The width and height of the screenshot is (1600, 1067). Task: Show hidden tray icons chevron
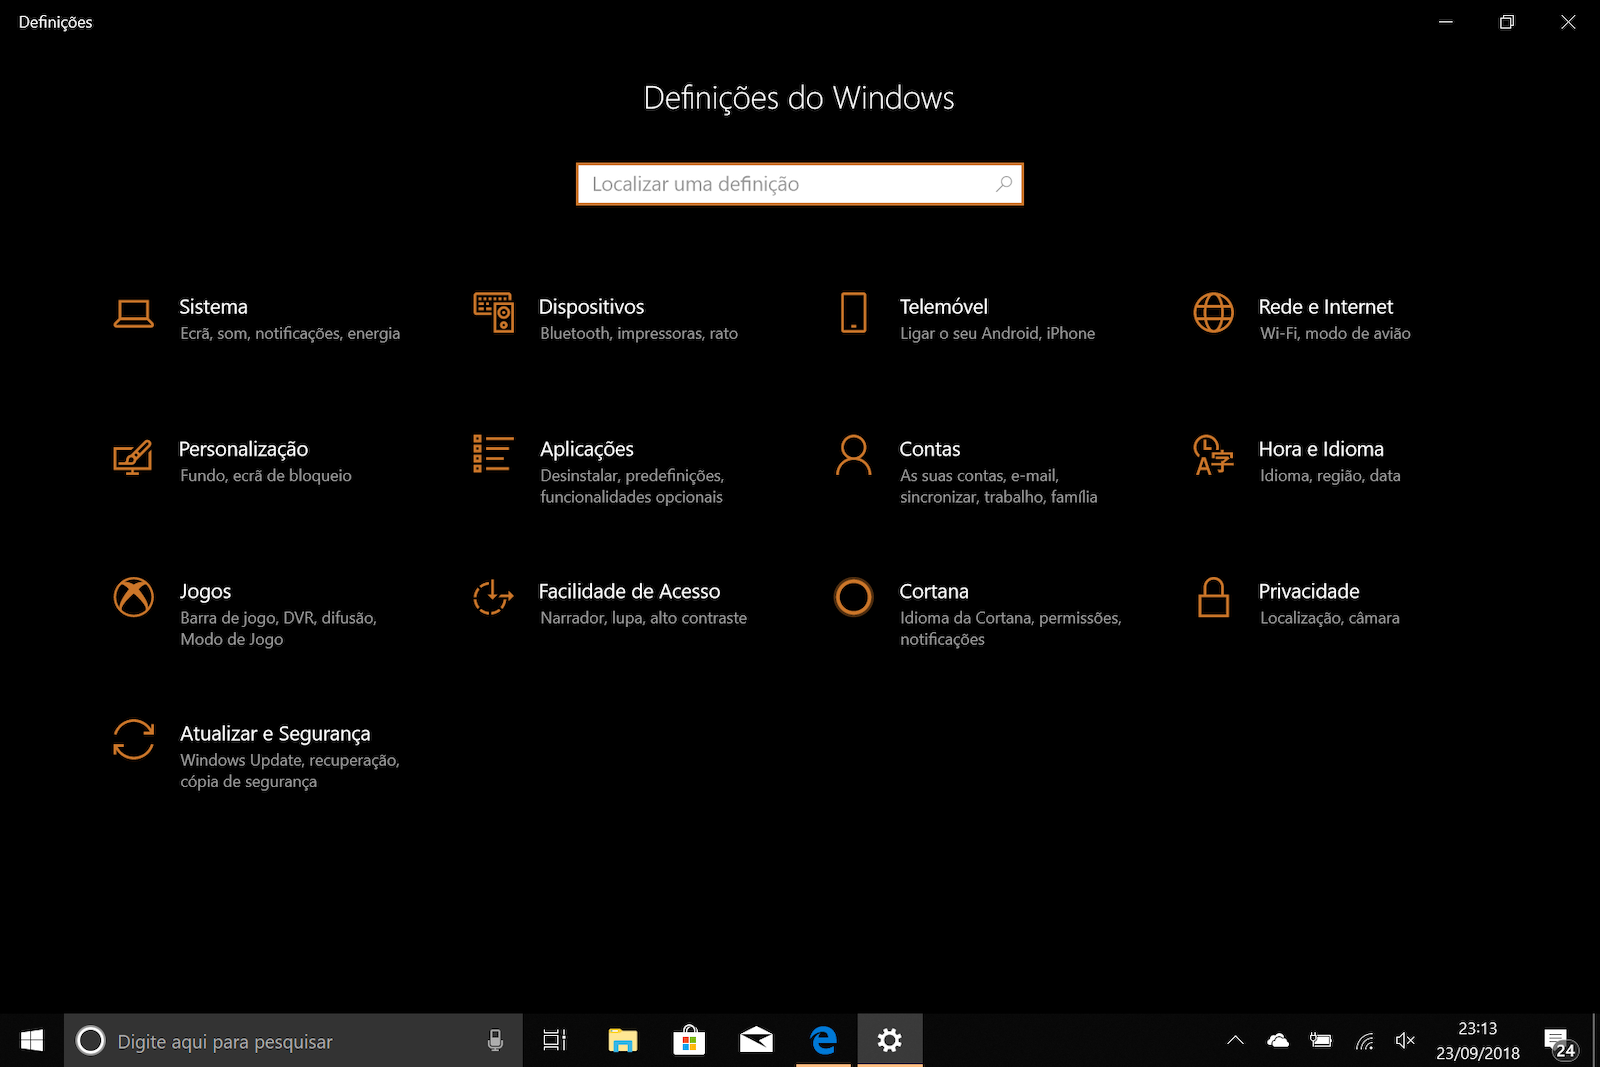pos(1236,1040)
